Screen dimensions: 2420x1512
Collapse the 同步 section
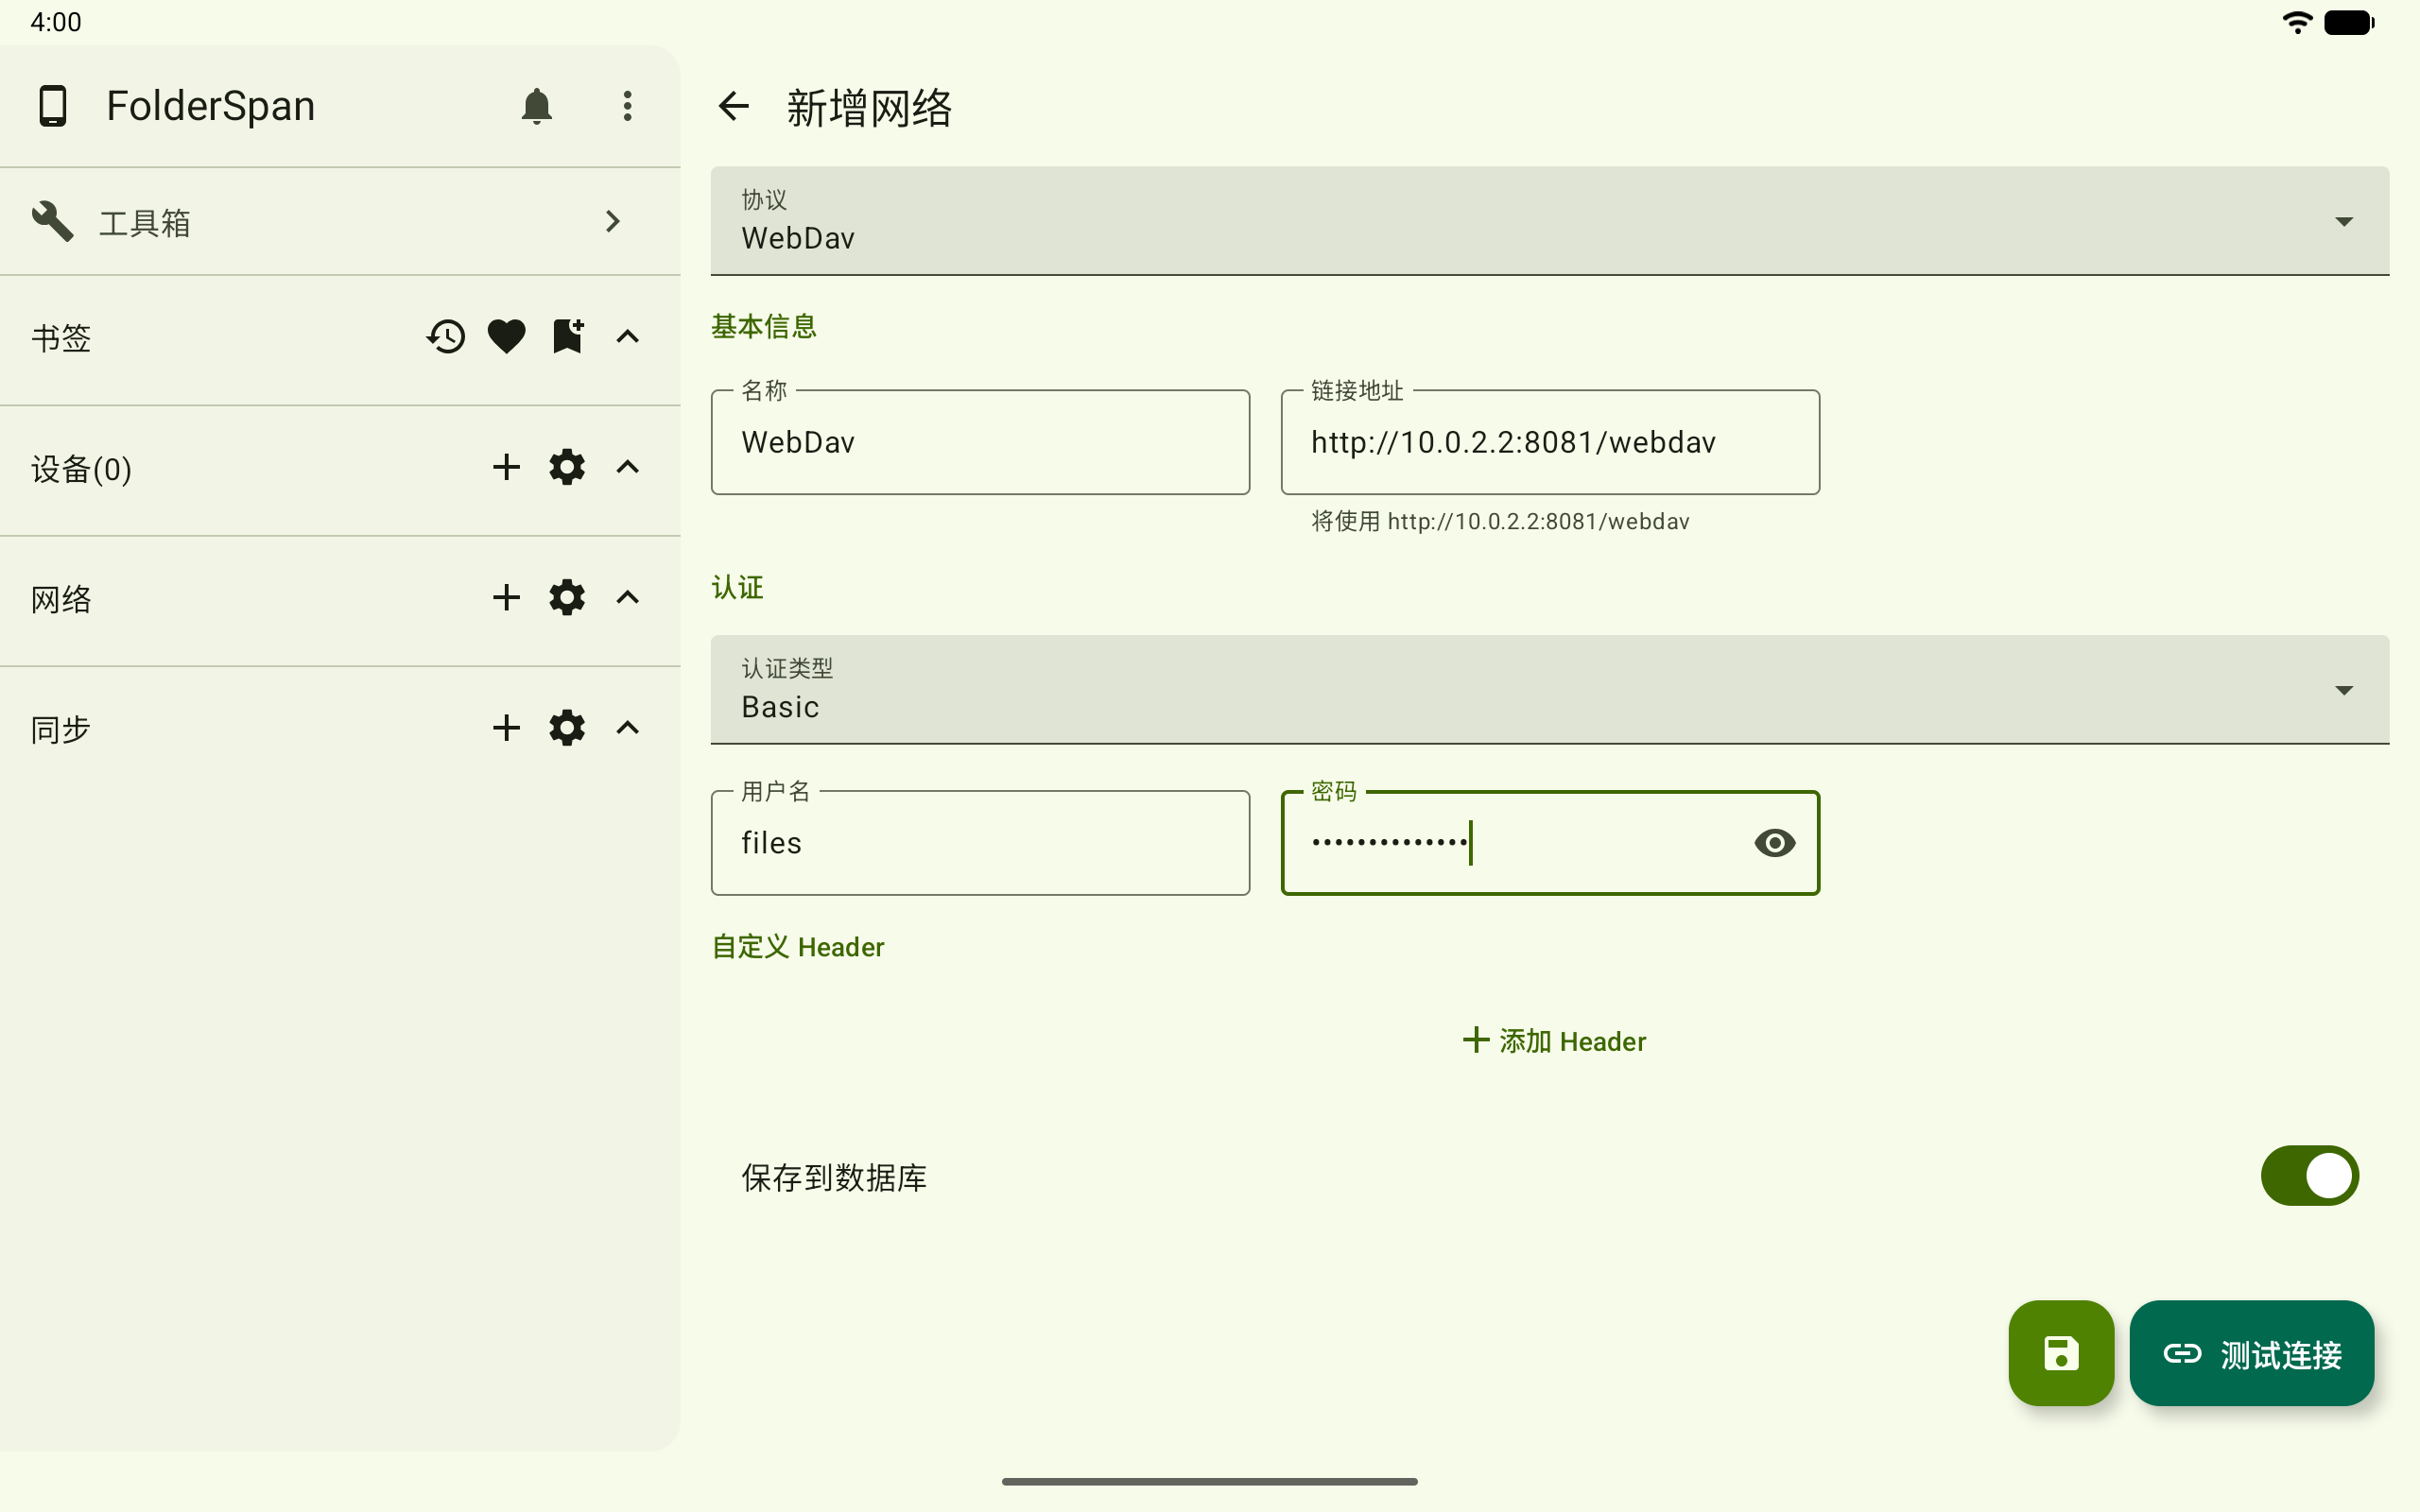pos(627,728)
